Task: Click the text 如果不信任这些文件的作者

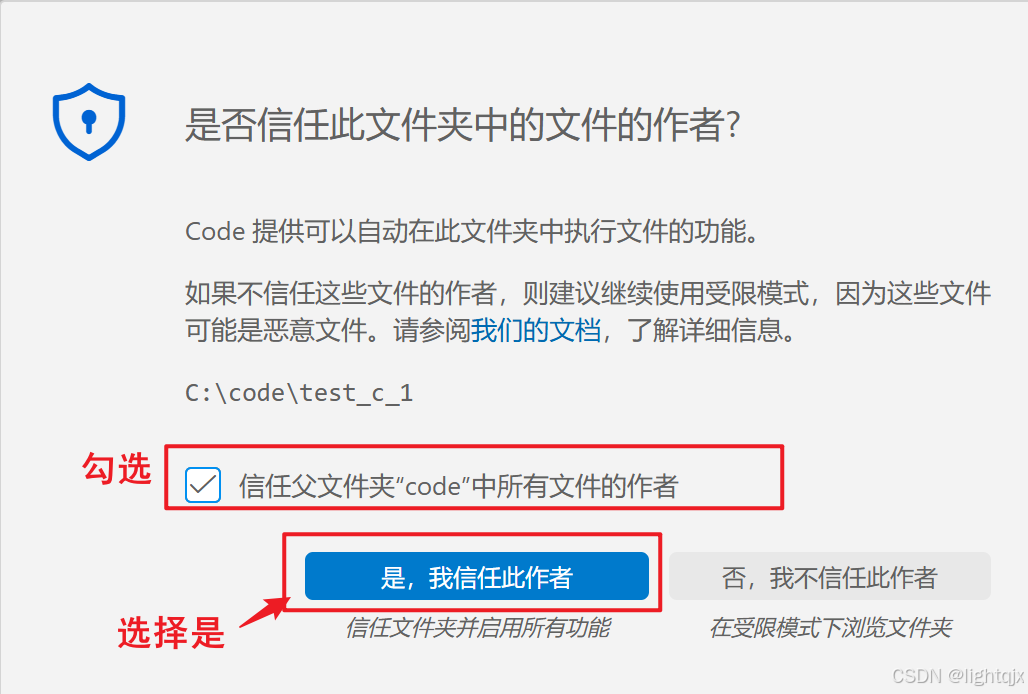Action: (340, 293)
